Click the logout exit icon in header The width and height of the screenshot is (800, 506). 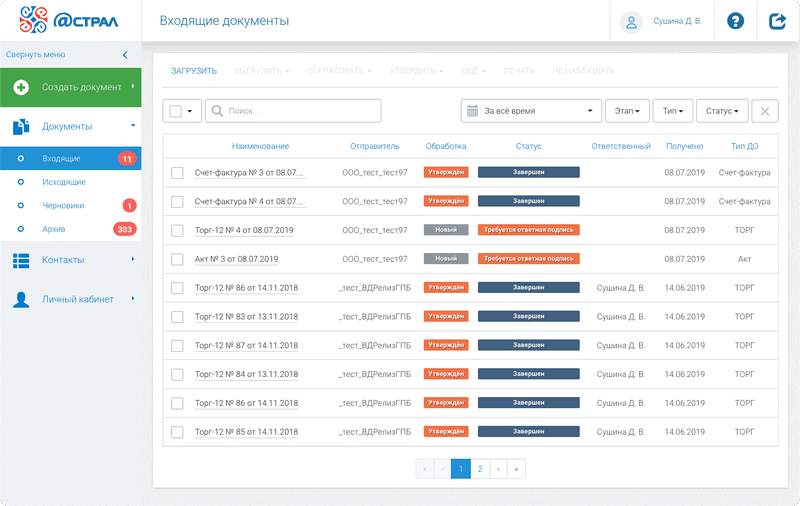click(x=777, y=21)
